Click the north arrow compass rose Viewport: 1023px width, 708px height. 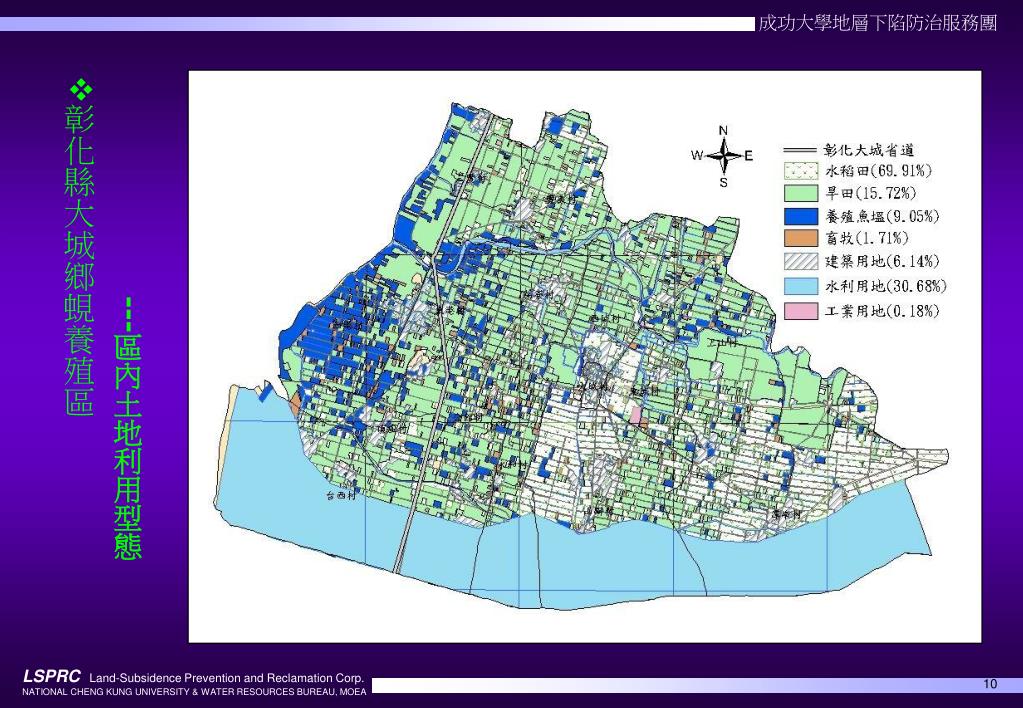click(x=723, y=156)
